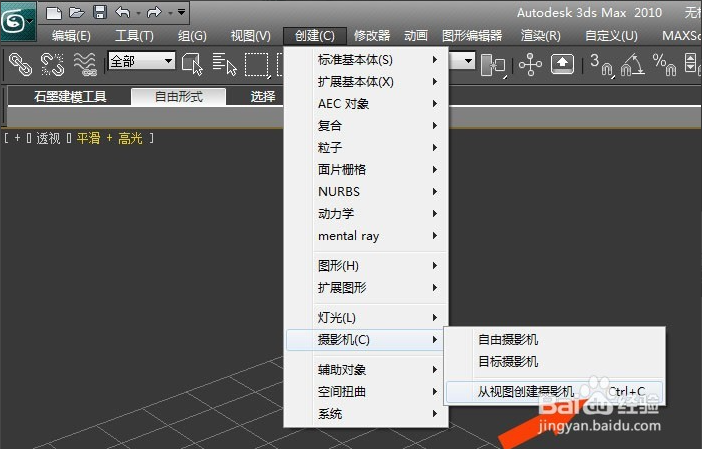The height and width of the screenshot is (449, 702).
Task: Expand the 动力学 submenu
Action: click(366, 214)
